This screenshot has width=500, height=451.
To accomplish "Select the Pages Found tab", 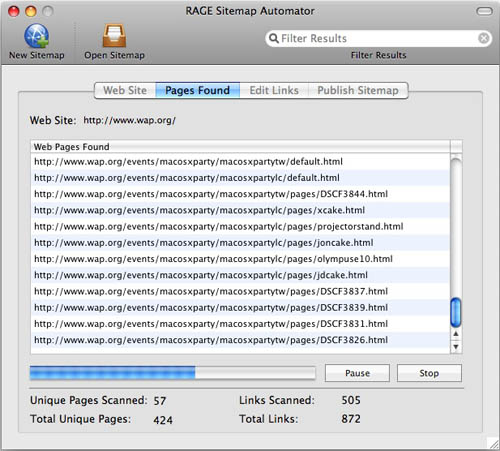I will pos(198,90).
